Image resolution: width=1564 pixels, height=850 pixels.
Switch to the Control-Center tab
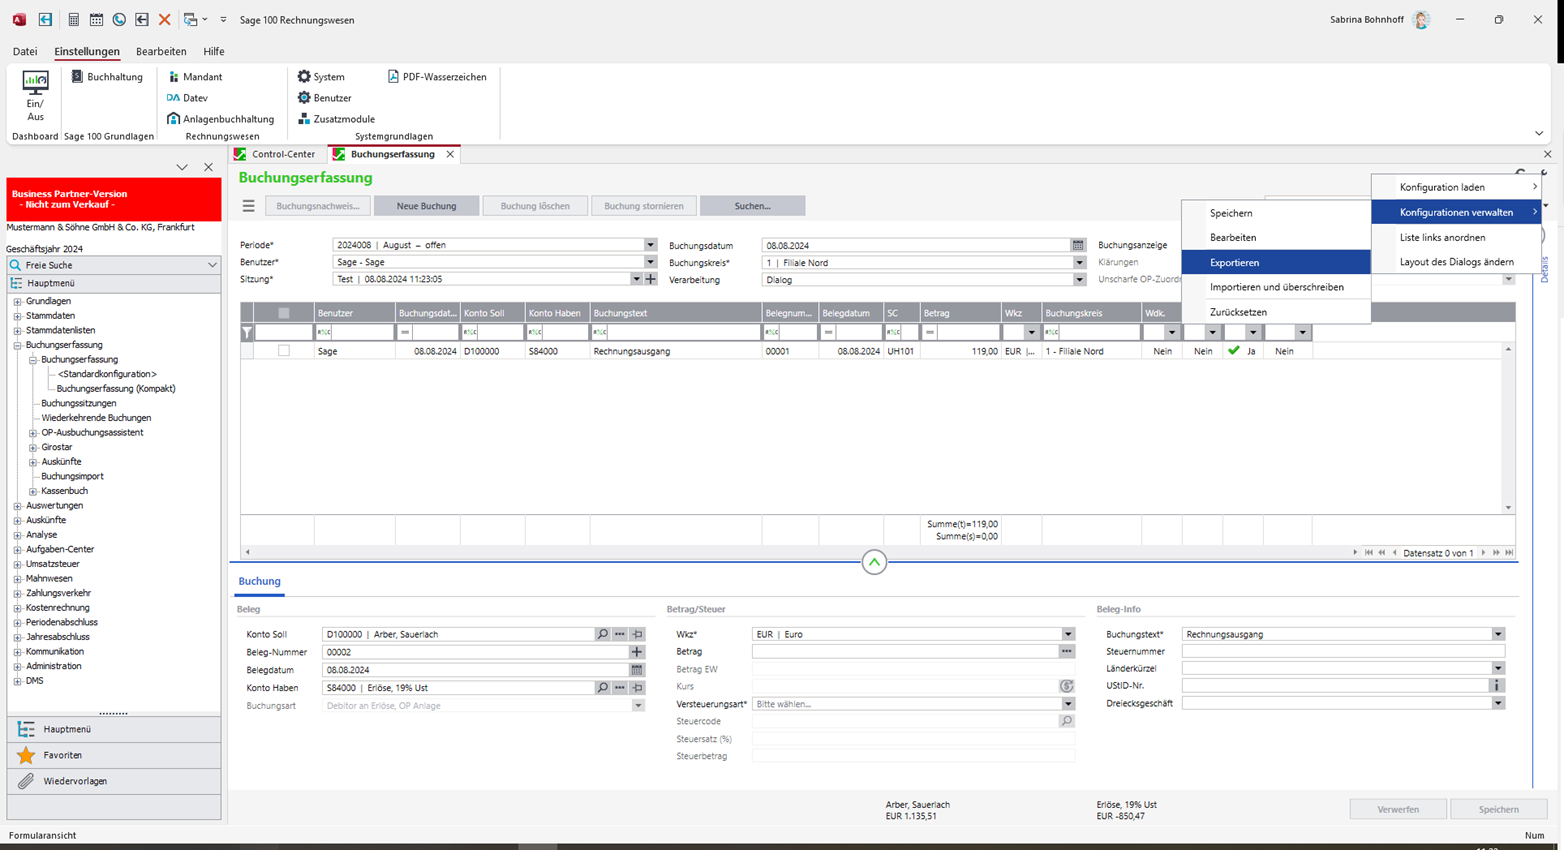click(282, 154)
